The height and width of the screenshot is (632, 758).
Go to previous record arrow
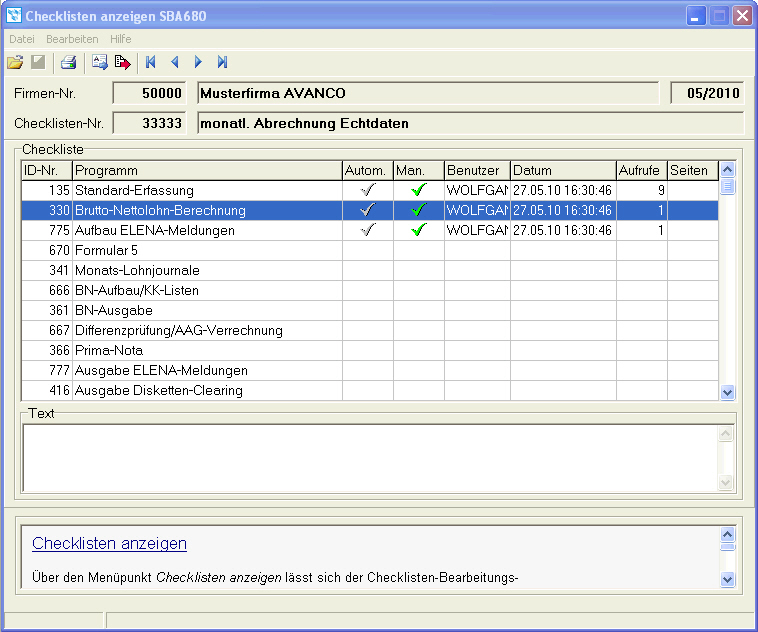[175, 62]
